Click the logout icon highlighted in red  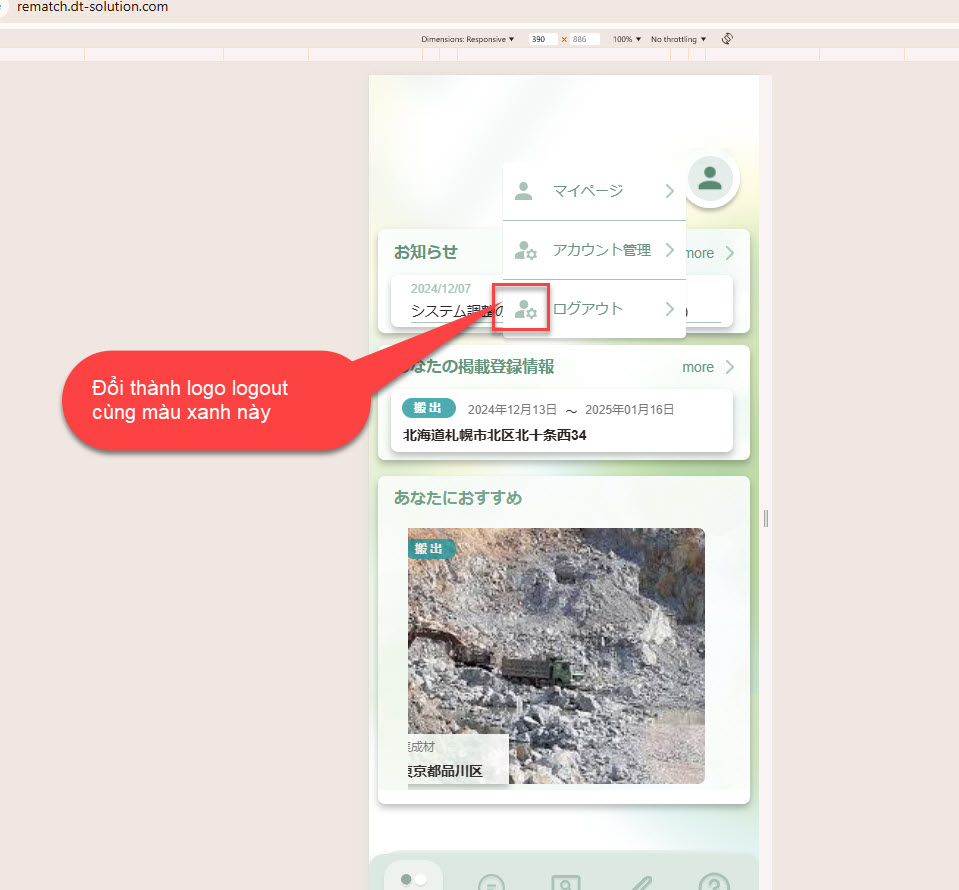click(x=525, y=309)
